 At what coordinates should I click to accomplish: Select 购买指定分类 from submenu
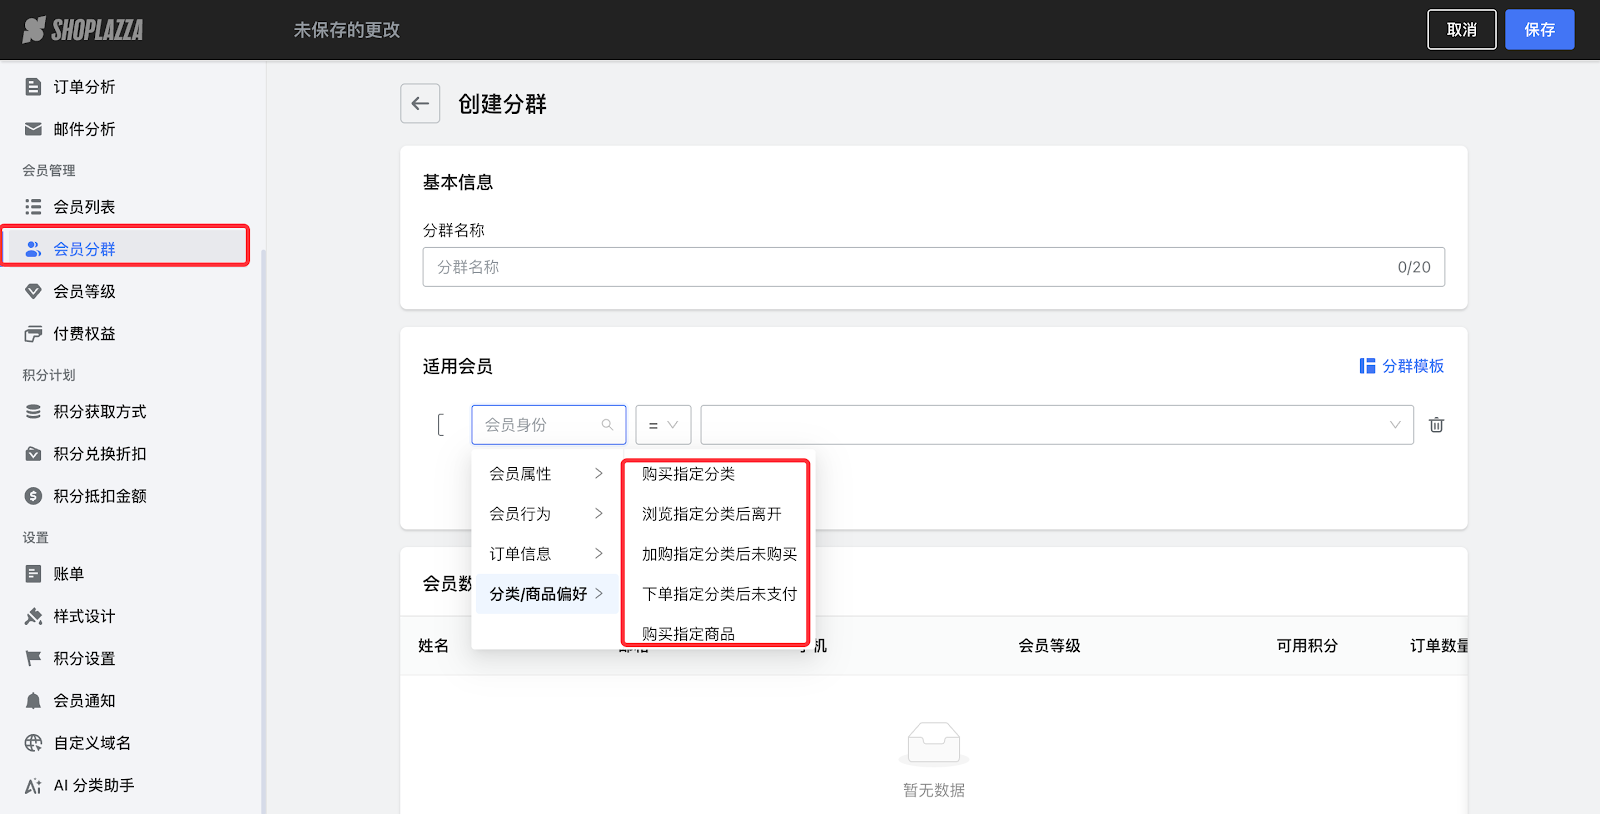click(x=689, y=474)
